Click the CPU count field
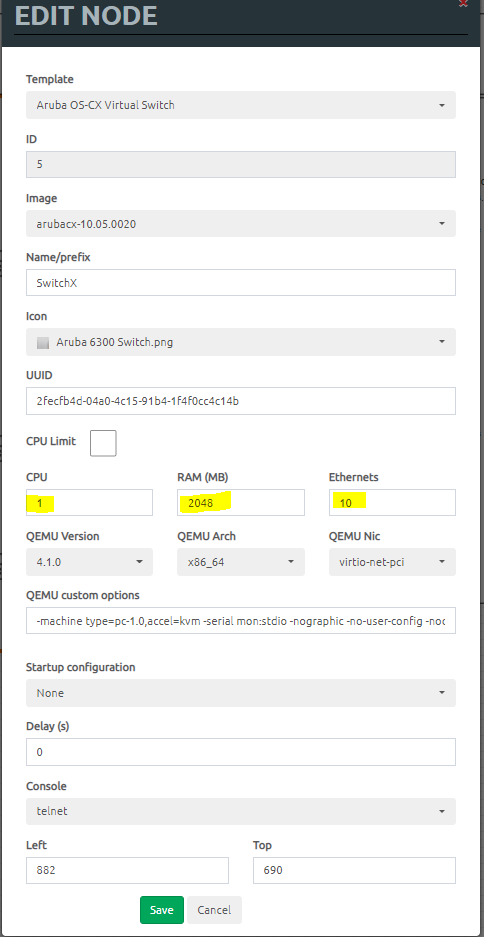Viewport: 484px width, 937px height. [90, 503]
